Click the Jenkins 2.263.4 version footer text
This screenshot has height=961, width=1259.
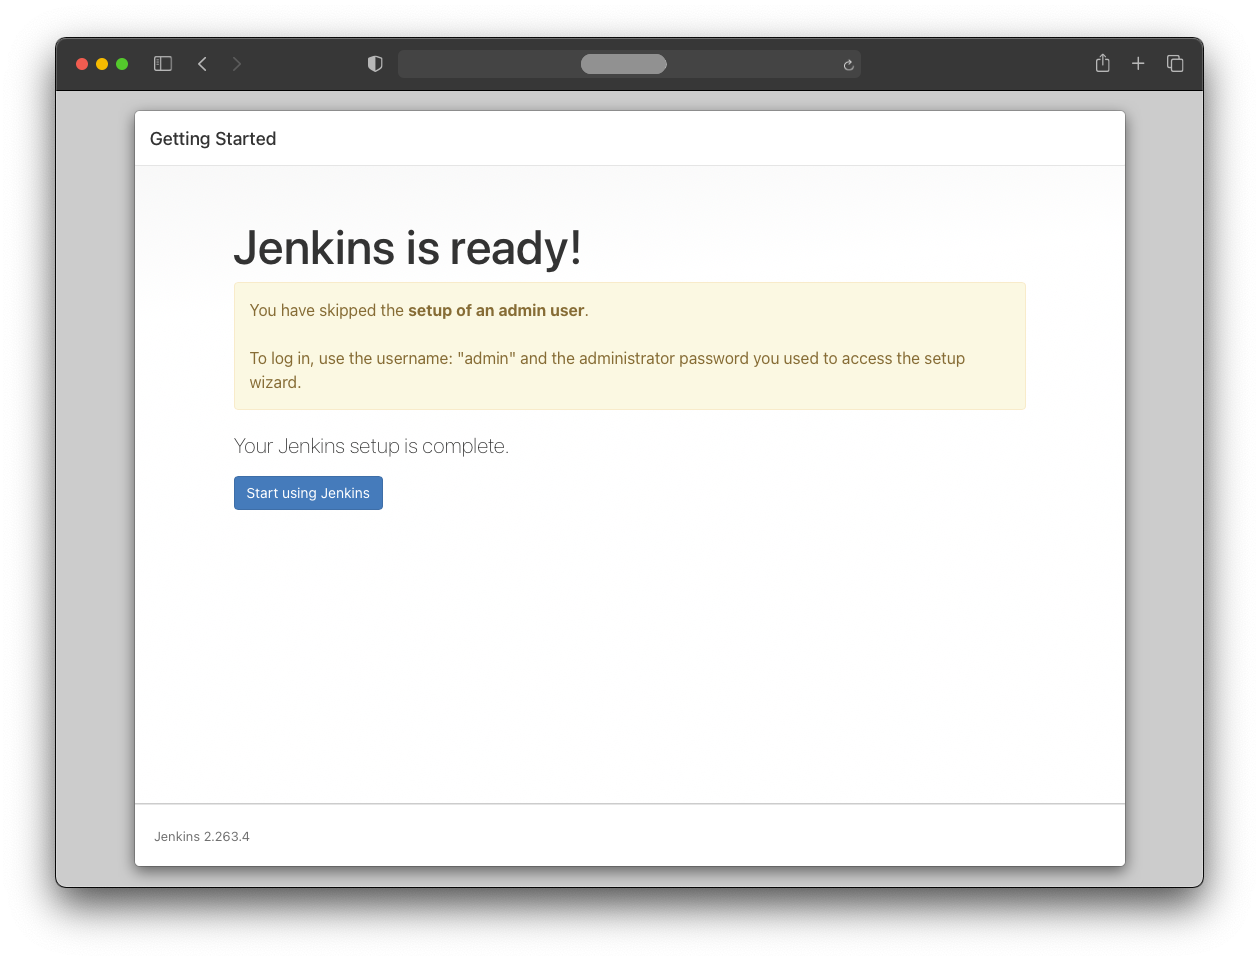tap(202, 836)
